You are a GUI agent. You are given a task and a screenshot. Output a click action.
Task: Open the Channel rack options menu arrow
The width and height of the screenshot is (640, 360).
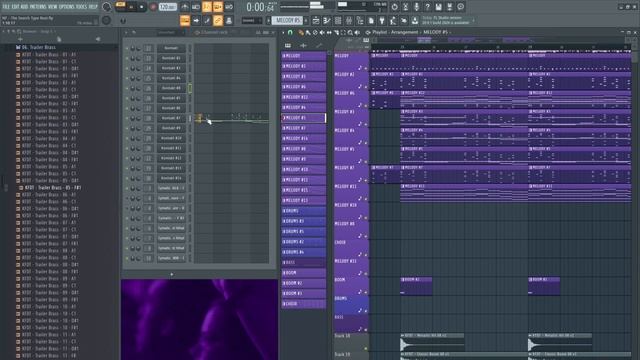126,32
